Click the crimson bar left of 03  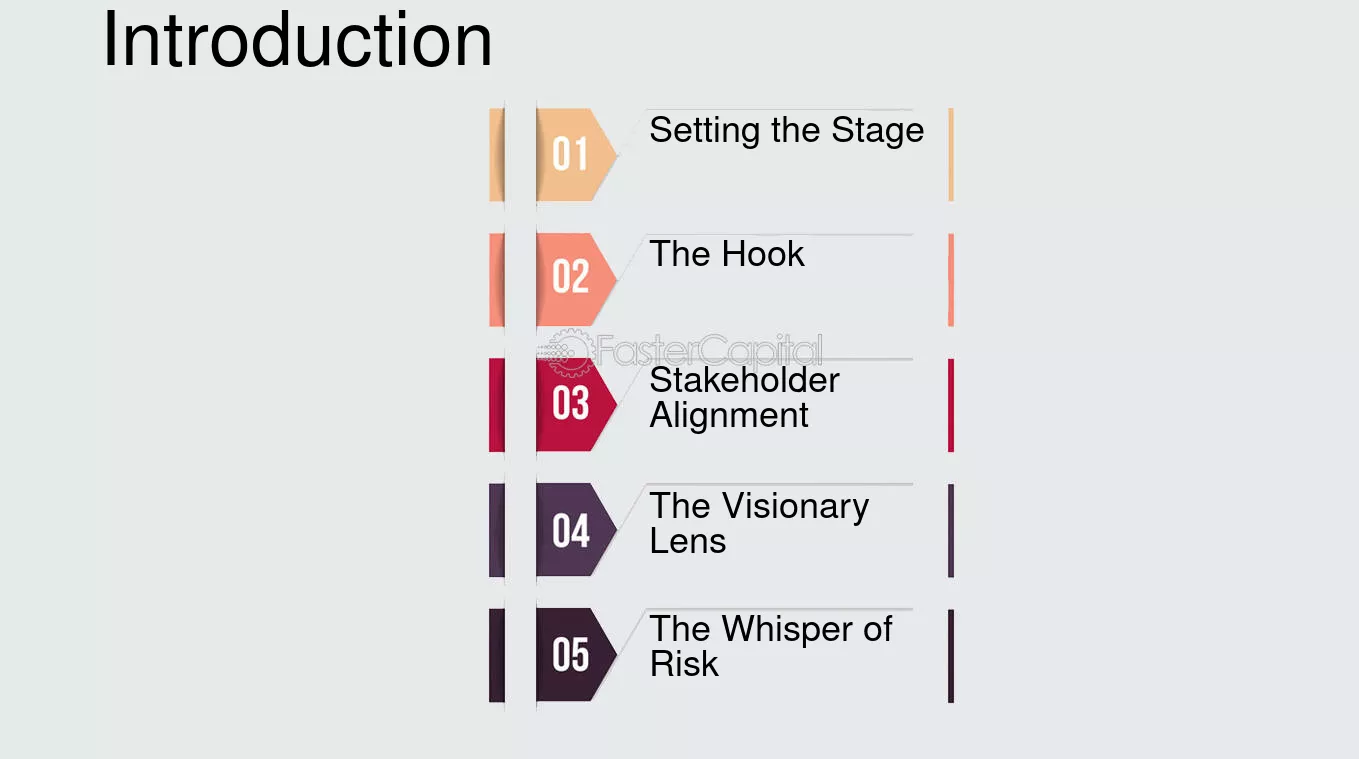(497, 405)
